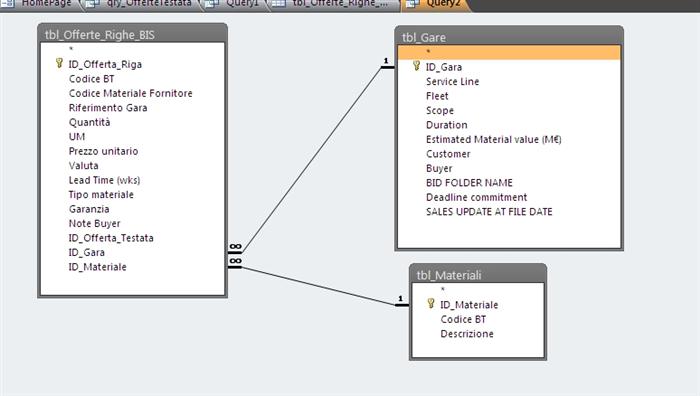Select the Estimated Material value field
The height and width of the screenshot is (396, 700).
[493, 139]
